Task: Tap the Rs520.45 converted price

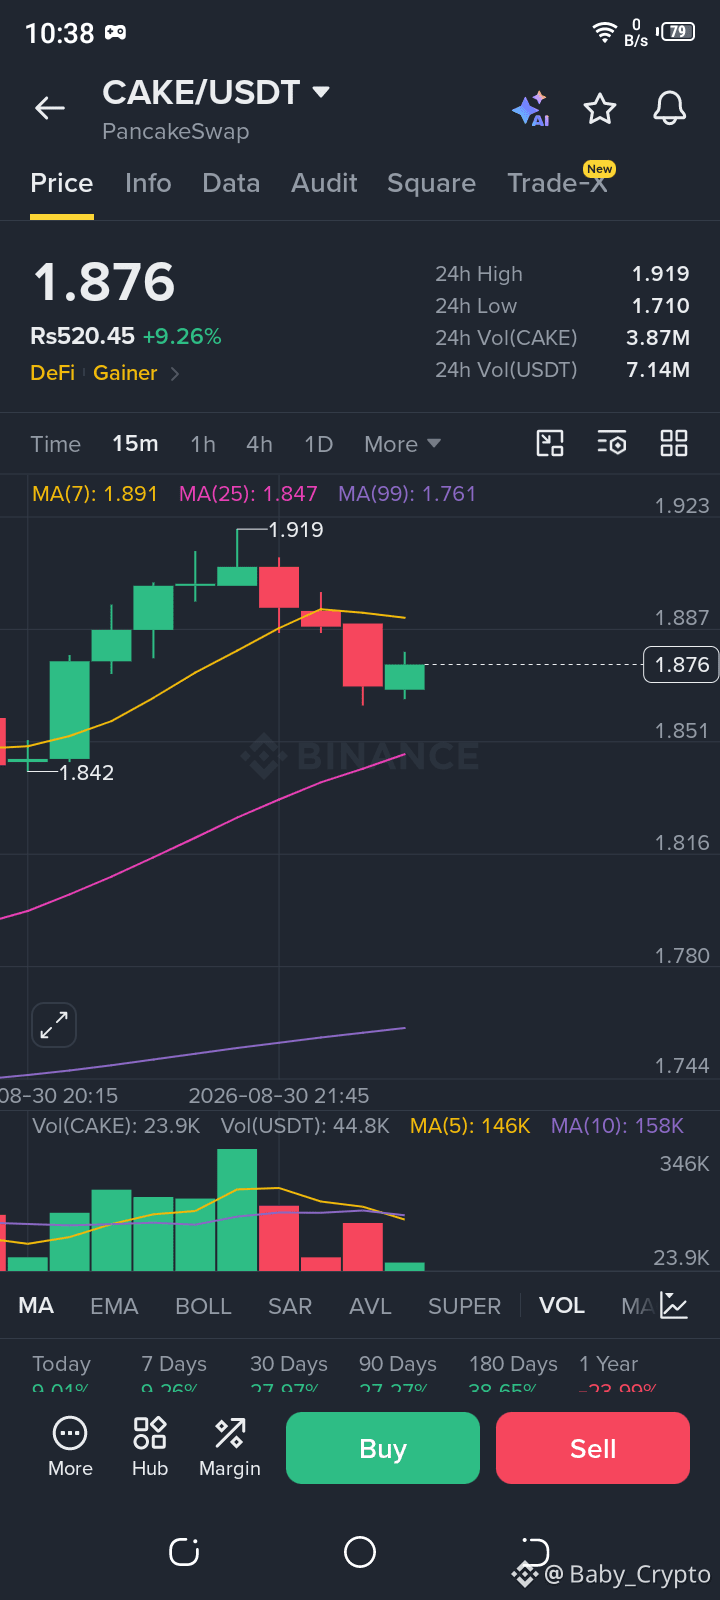Action: 82,336
